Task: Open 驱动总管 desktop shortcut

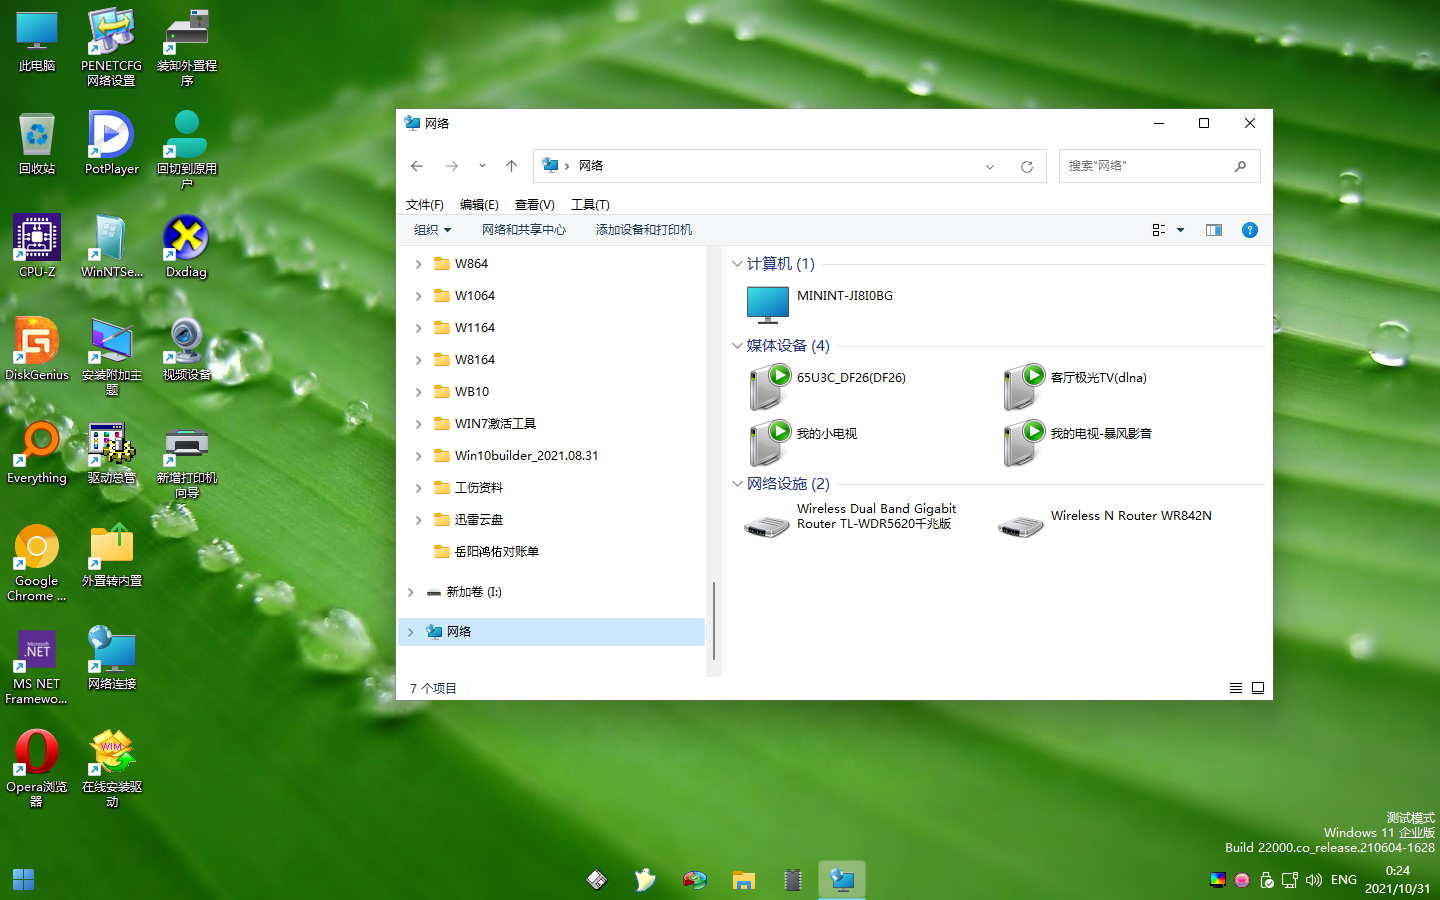Action: click(x=111, y=452)
